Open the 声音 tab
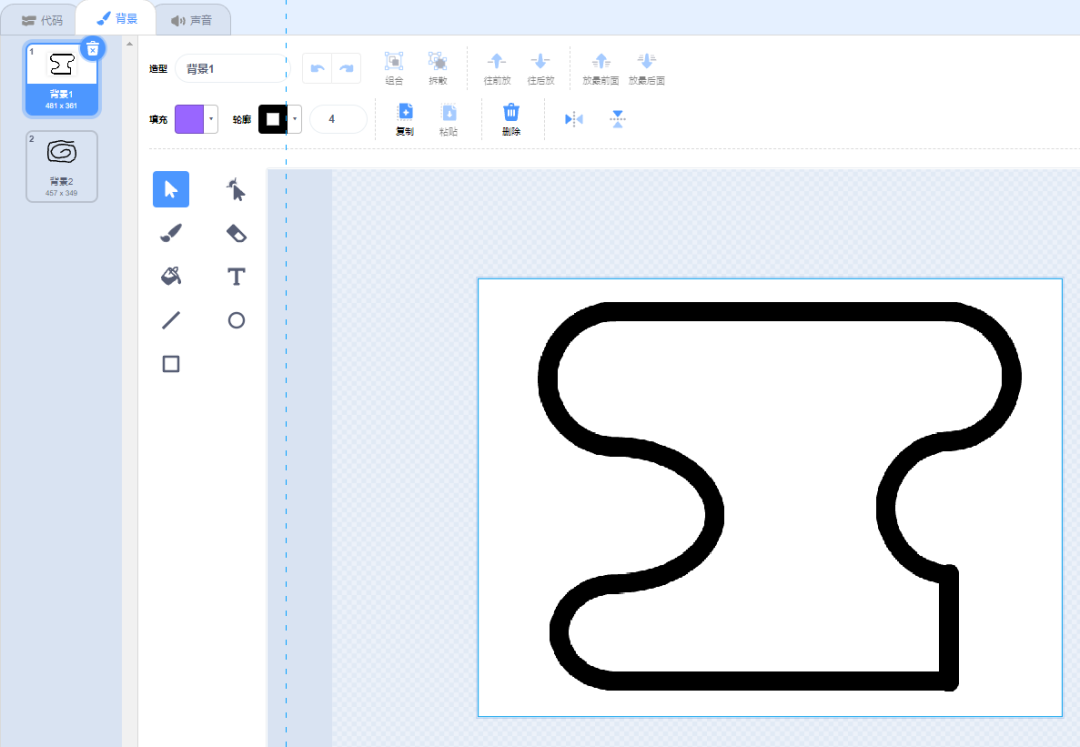Viewport: 1080px width, 747px height. (192, 19)
